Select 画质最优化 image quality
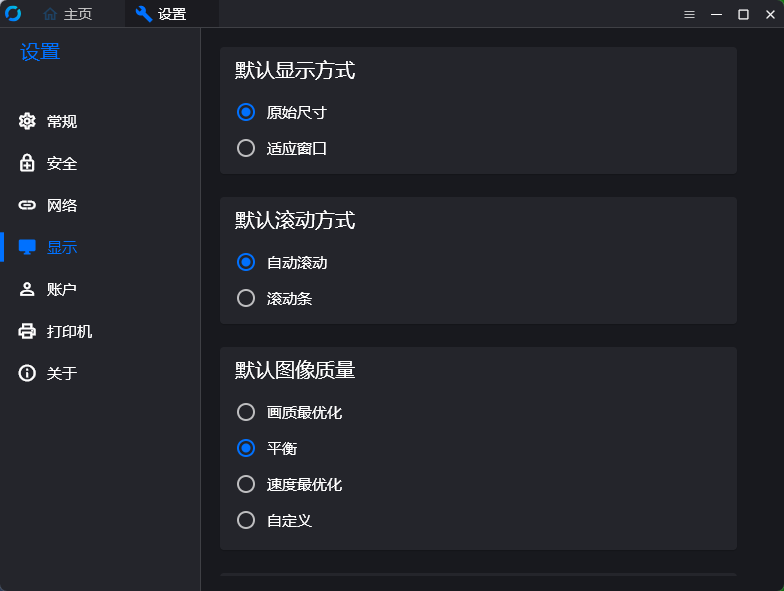This screenshot has width=784, height=591. pos(246,412)
